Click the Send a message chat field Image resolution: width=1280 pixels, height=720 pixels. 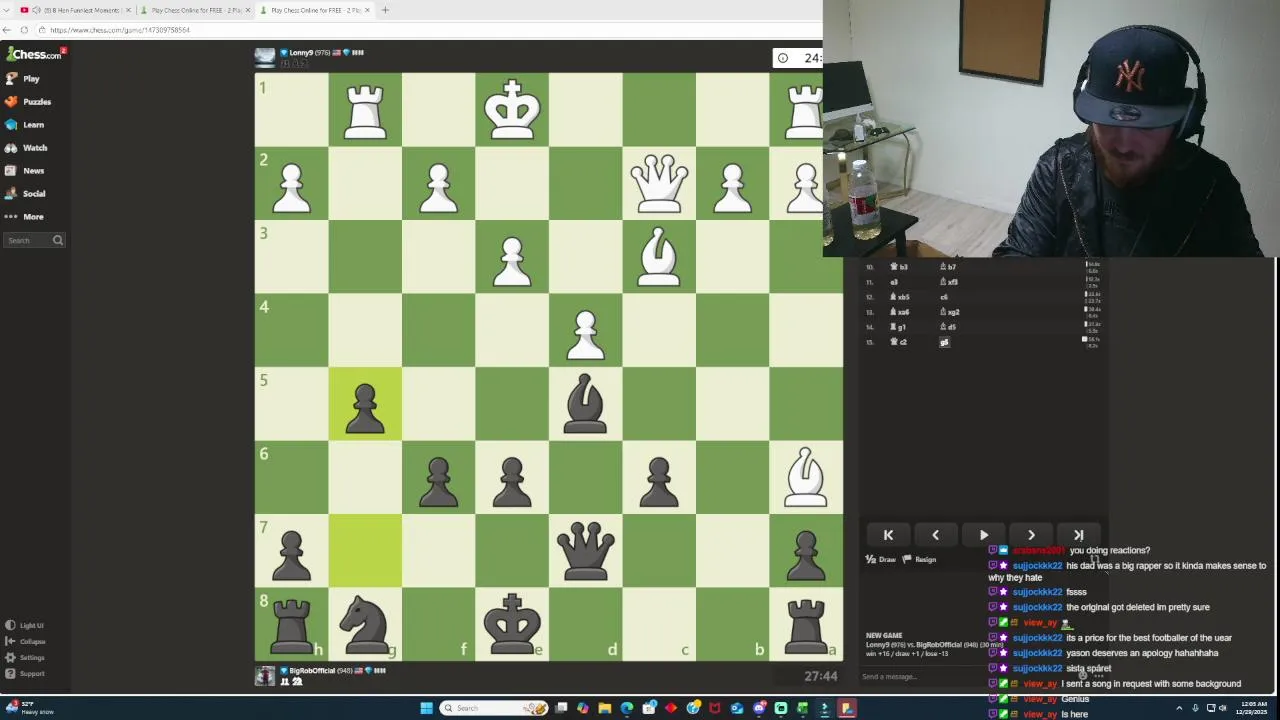coord(920,677)
